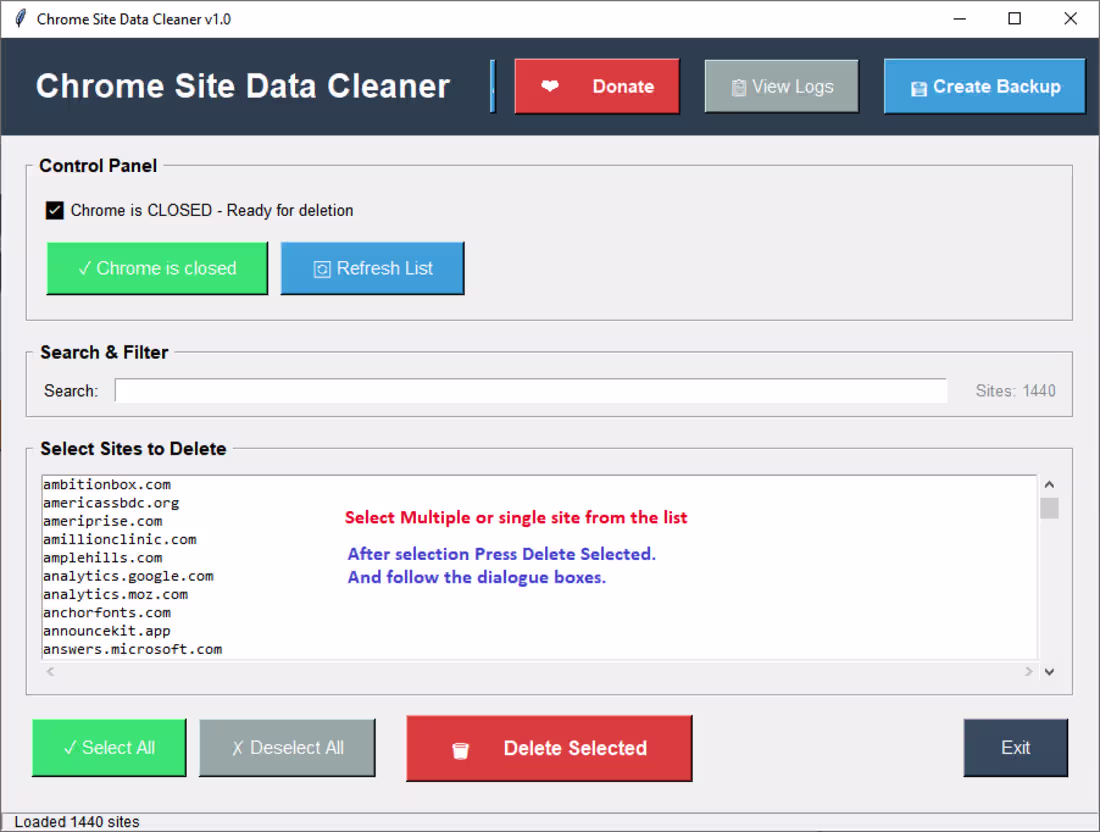This screenshot has width=1100, height=832.
Task: Click the X mark on Deselect All
Action: 237,749
